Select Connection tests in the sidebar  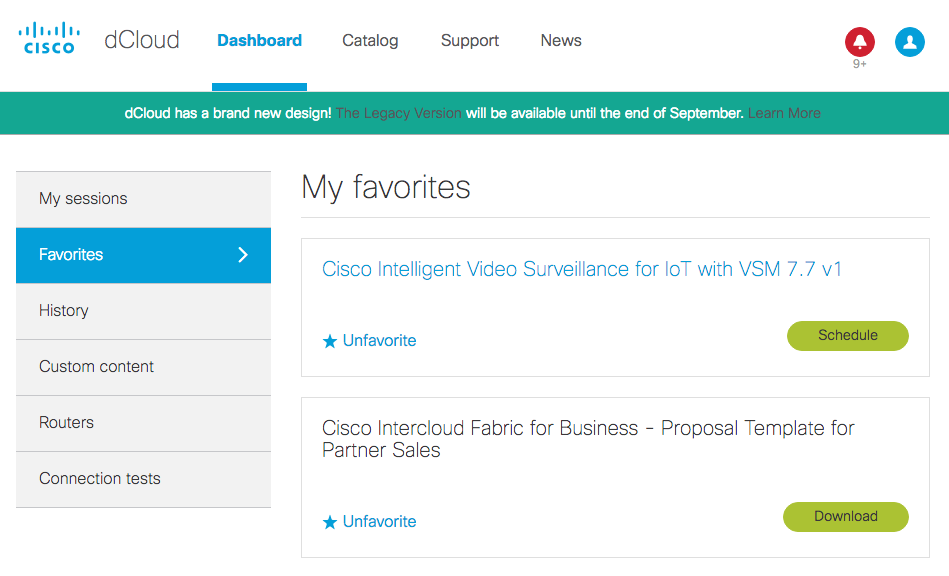pyautogui.click(x=100, y=479)
